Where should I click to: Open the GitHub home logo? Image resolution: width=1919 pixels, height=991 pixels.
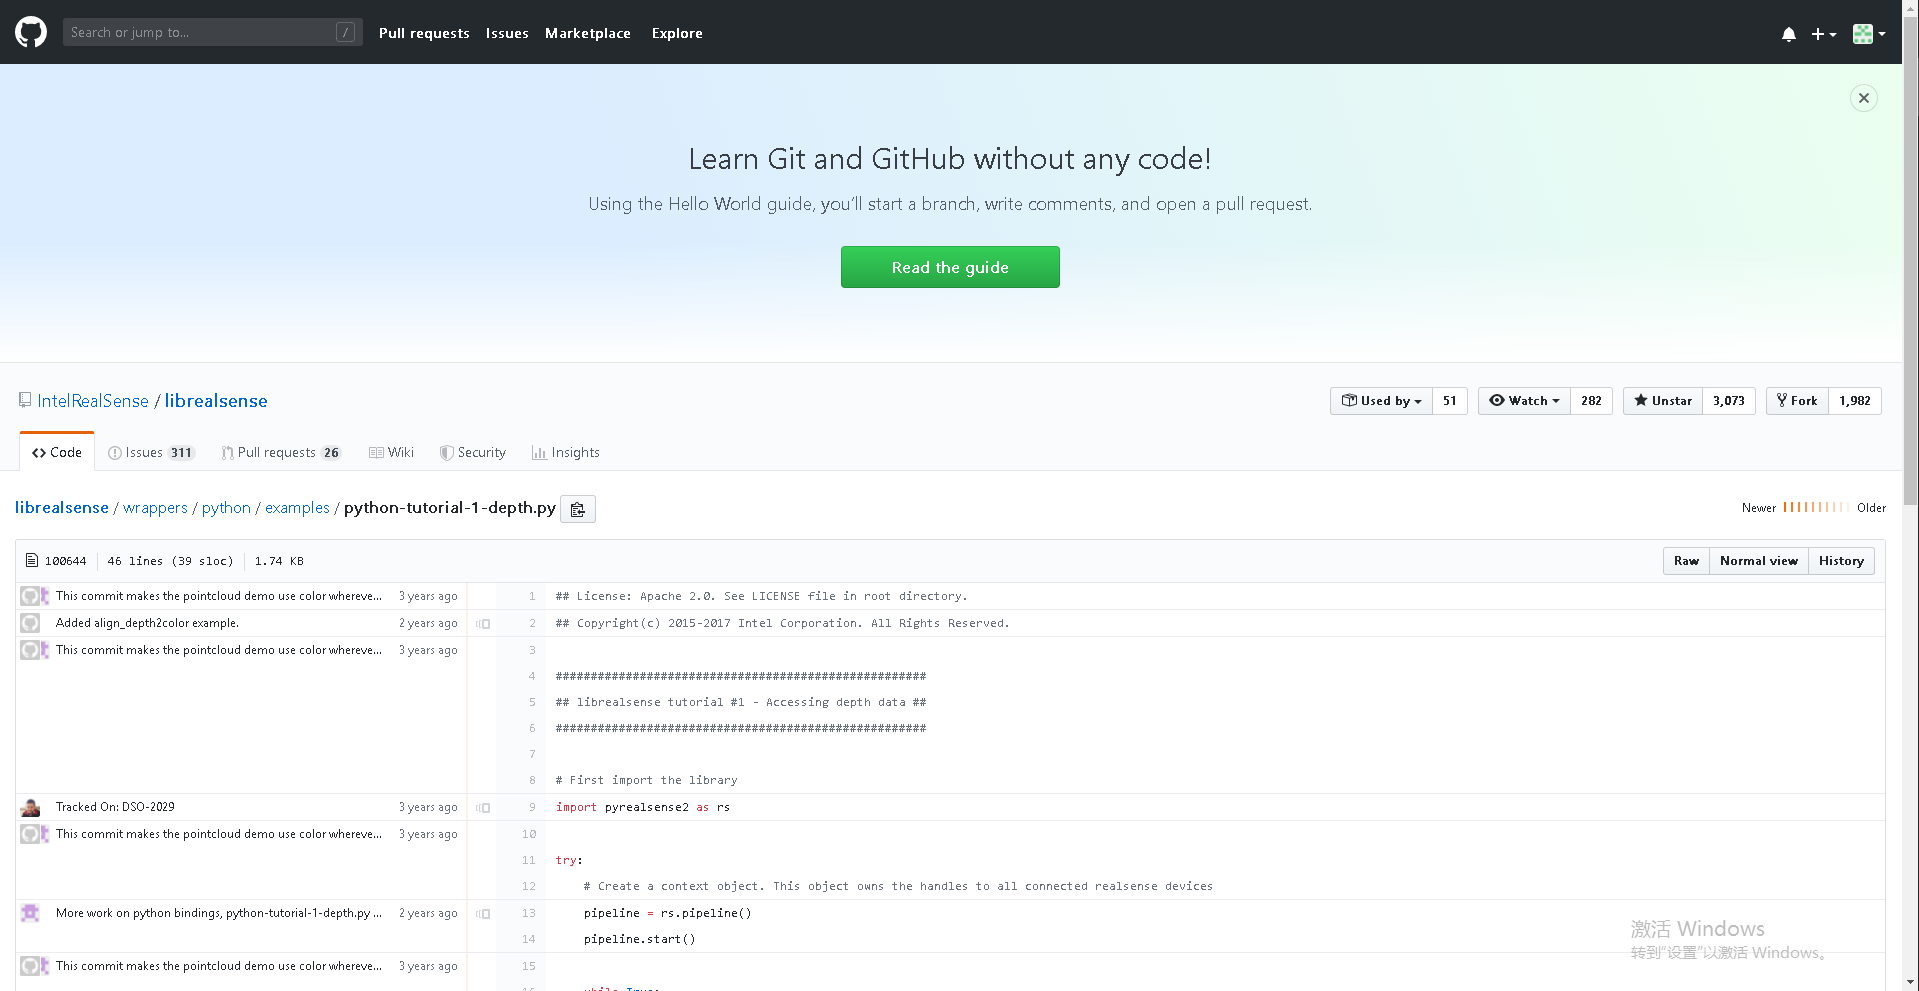[x=31, y=32]
